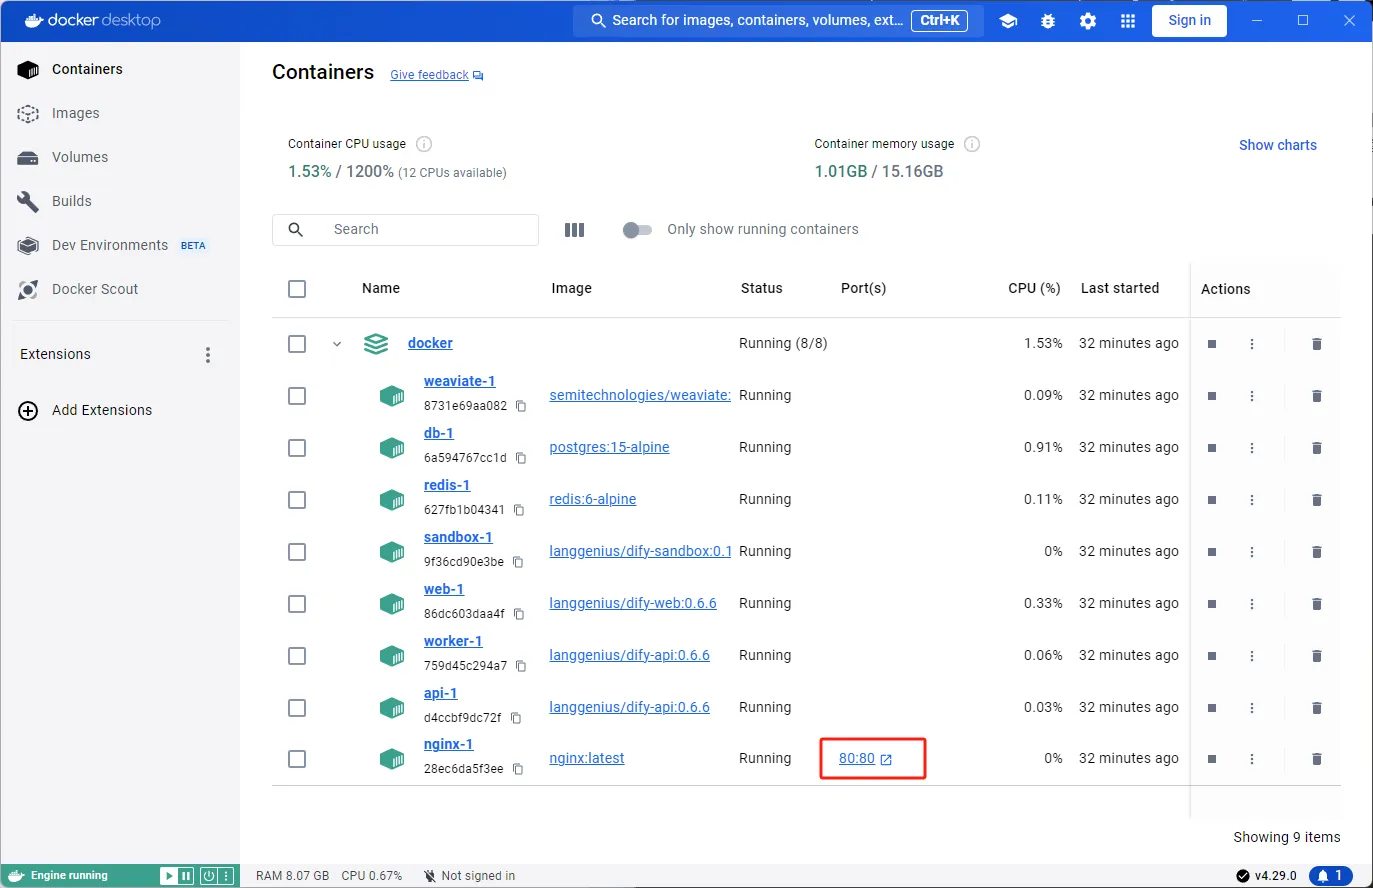Open the column display options icon
The height and width of the screenshot is (888, 1373).
pos(574,230)
